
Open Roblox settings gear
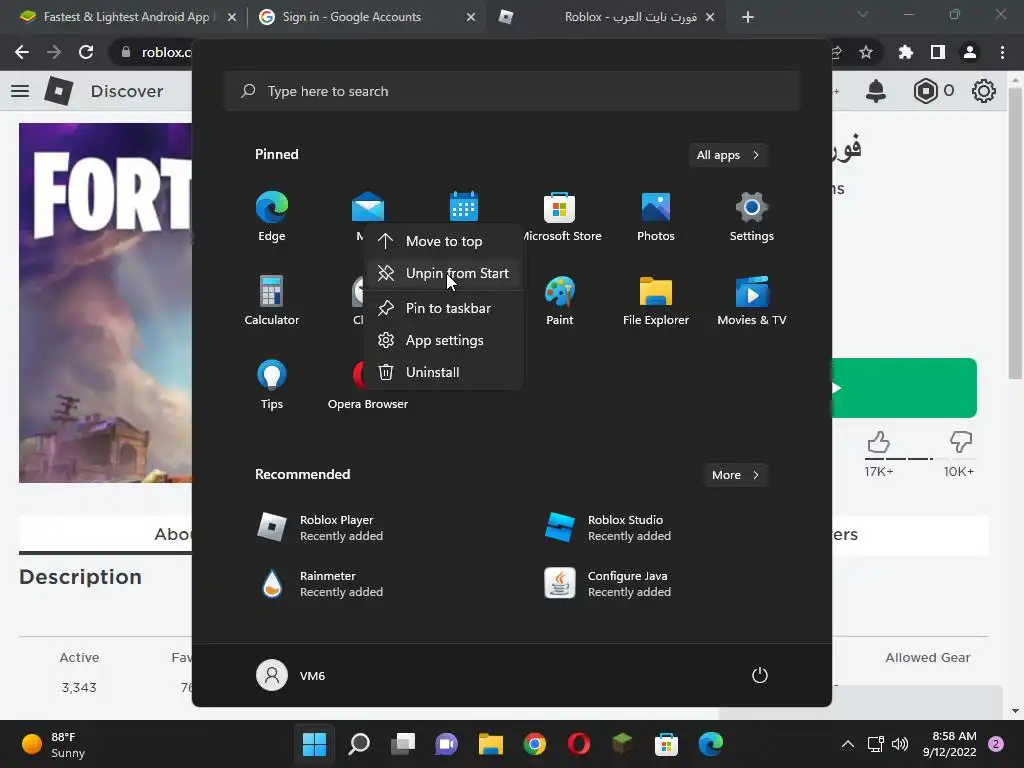[984, 91]
